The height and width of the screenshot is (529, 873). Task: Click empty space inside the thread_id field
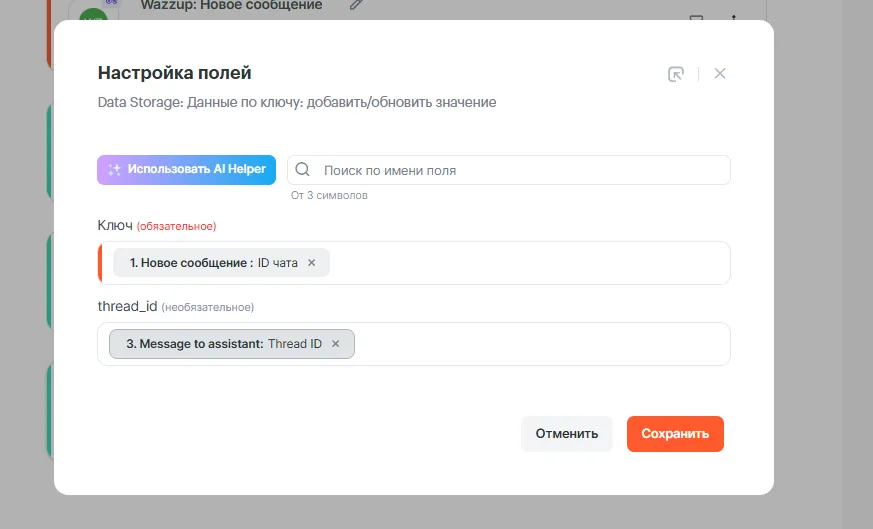[x=540, y=344]
